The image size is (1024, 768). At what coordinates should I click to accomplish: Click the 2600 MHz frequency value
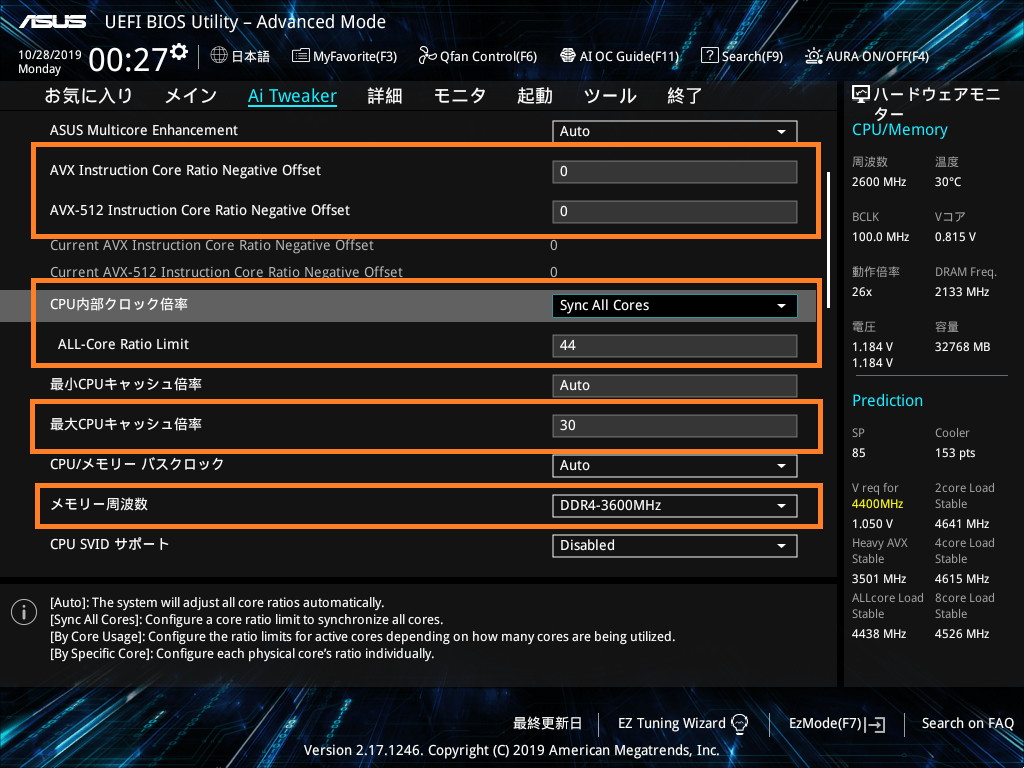[x=878, y=182]
